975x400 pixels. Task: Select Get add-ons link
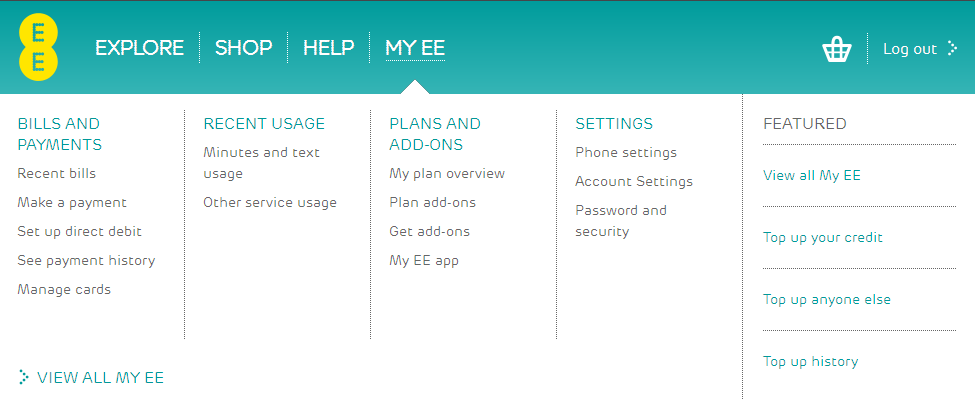429,232
